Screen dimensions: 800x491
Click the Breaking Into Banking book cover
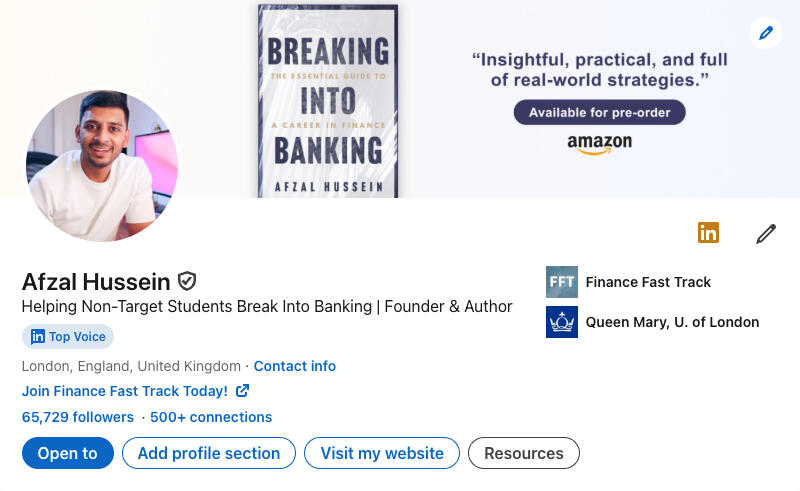tap(328, 100)
